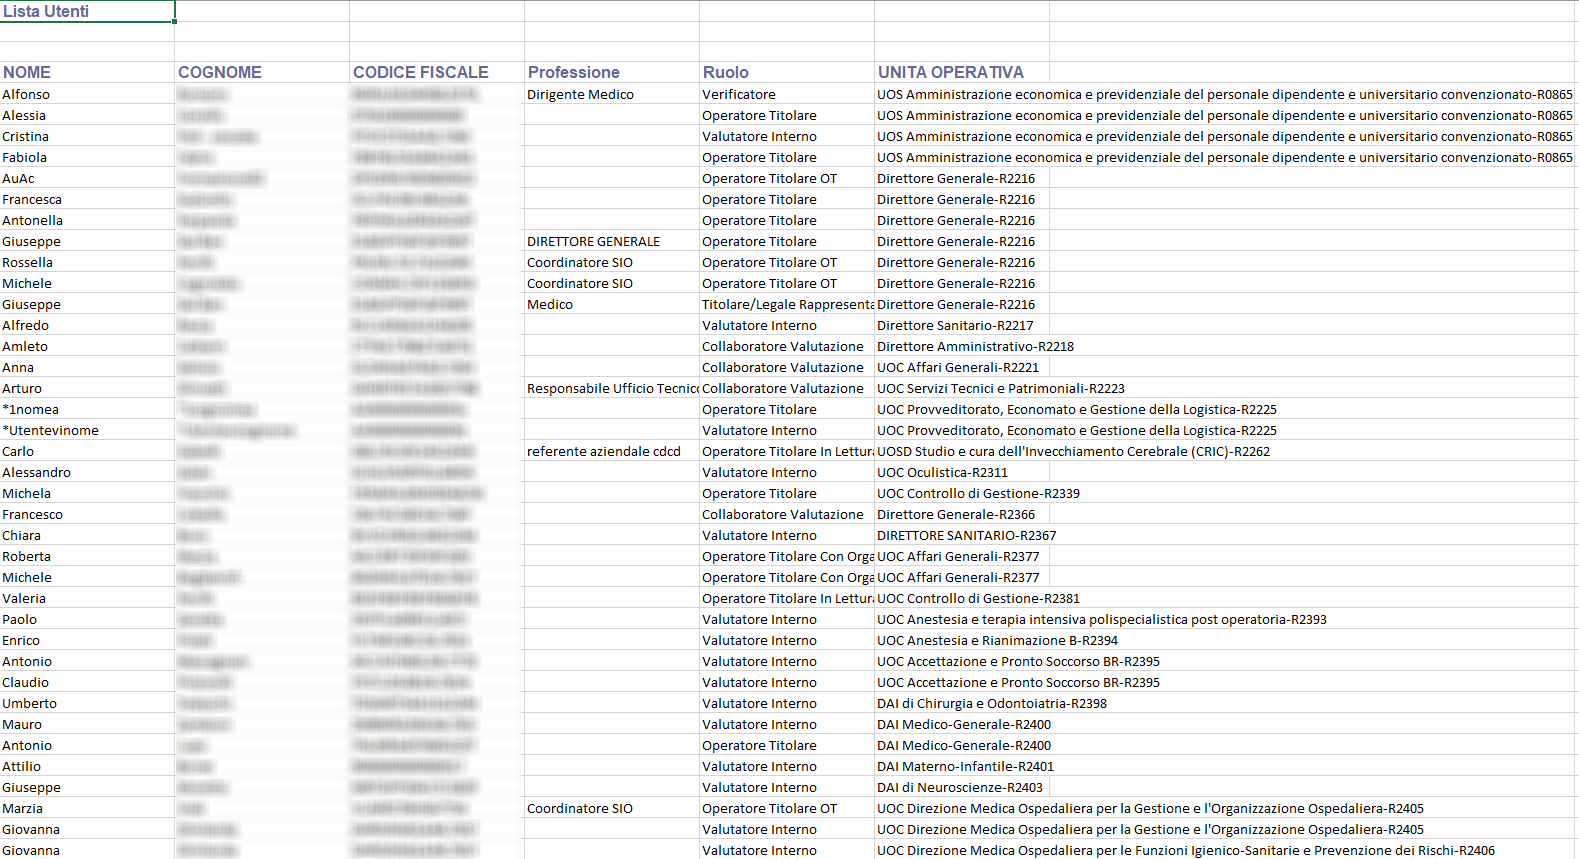Select the name cell 'Paolo'
1579x859 pixels.
tap(87, 619)
